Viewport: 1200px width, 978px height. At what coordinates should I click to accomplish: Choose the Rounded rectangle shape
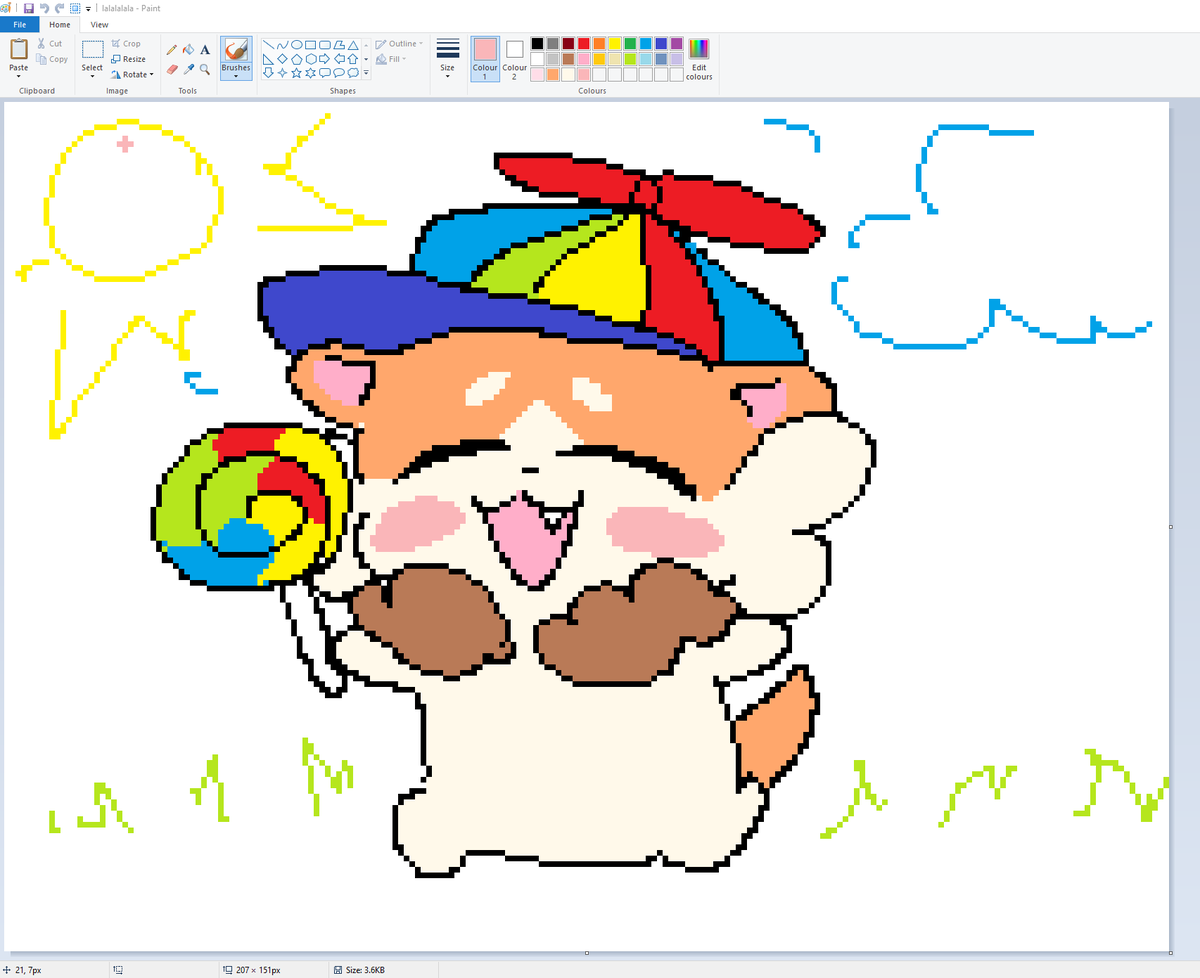(x=324, y=44)
